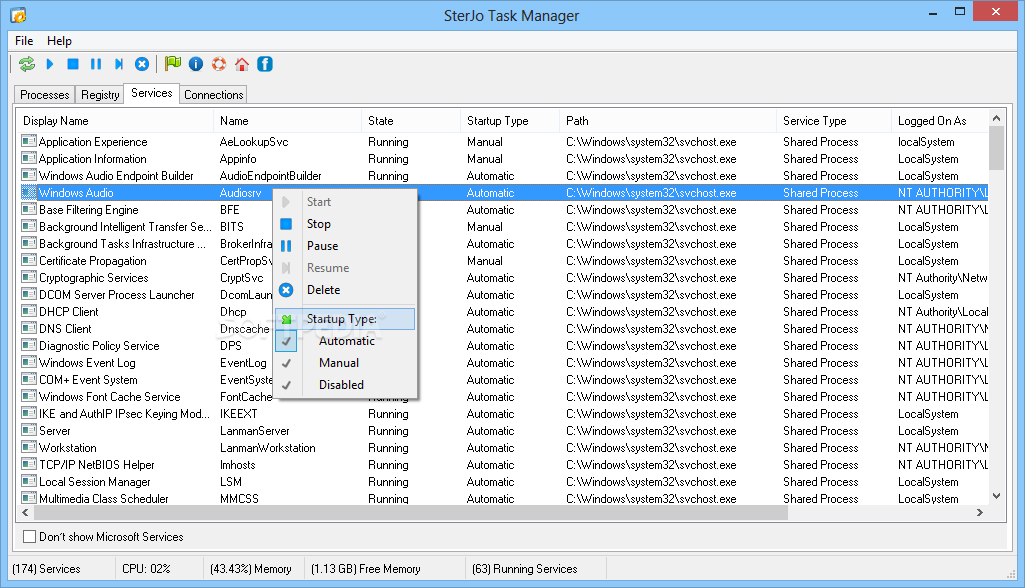The width and height of the screenshot is (1025, 588).
Task: Start service using toolbar play icon
Action: (50, 64)
